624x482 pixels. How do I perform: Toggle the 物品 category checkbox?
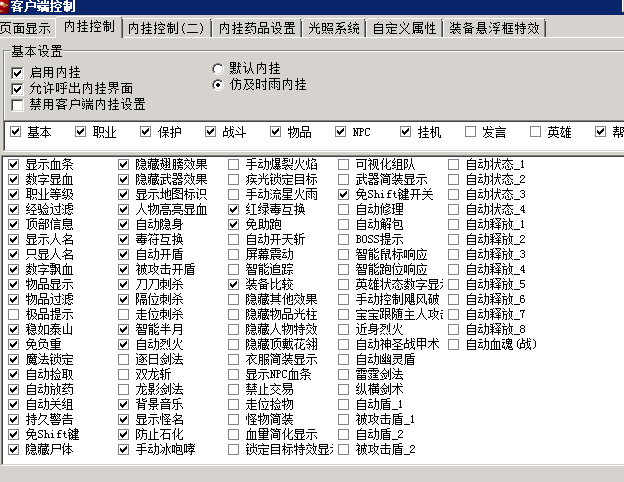pyautogui.click(x=275, y=132)
